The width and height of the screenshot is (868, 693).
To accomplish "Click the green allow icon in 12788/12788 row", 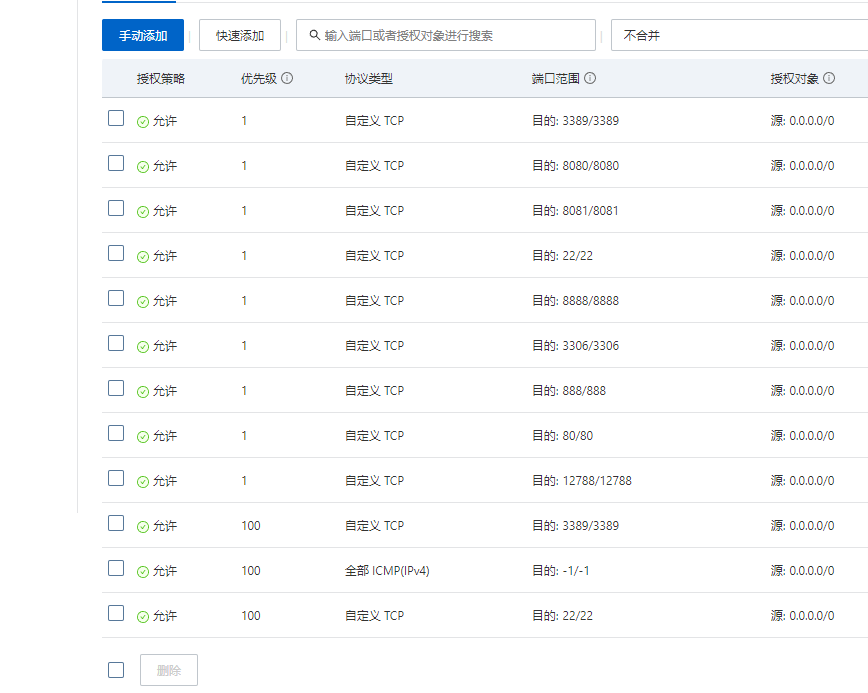I will [143, 482].
